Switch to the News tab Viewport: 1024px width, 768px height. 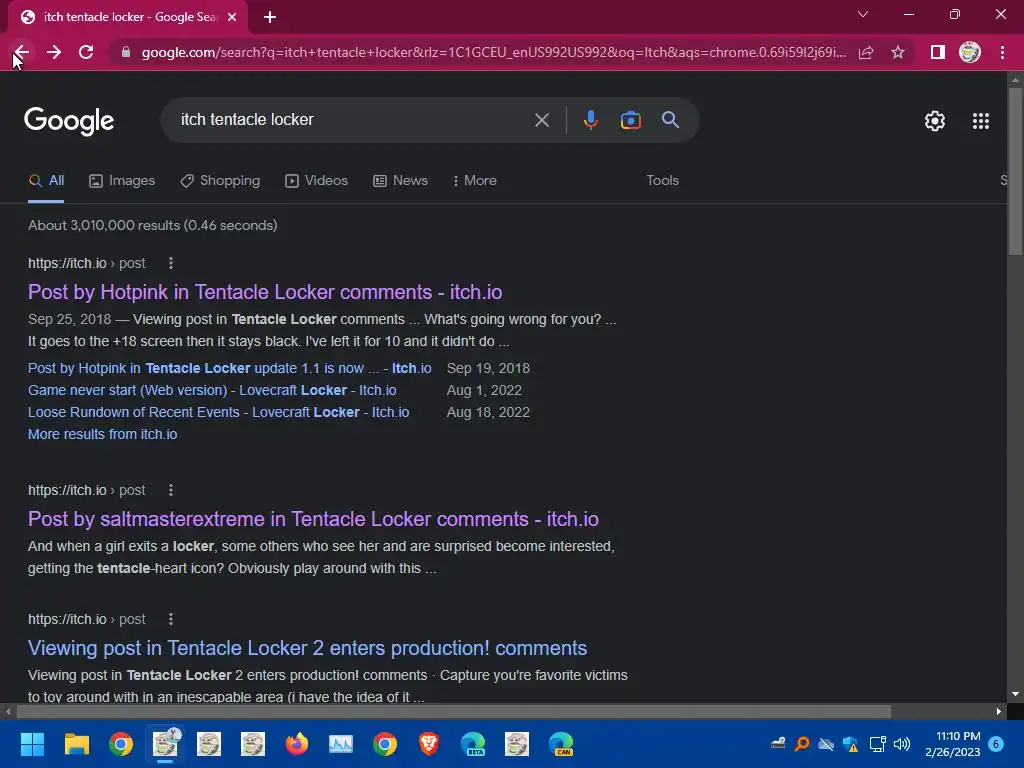click(400, 180)
